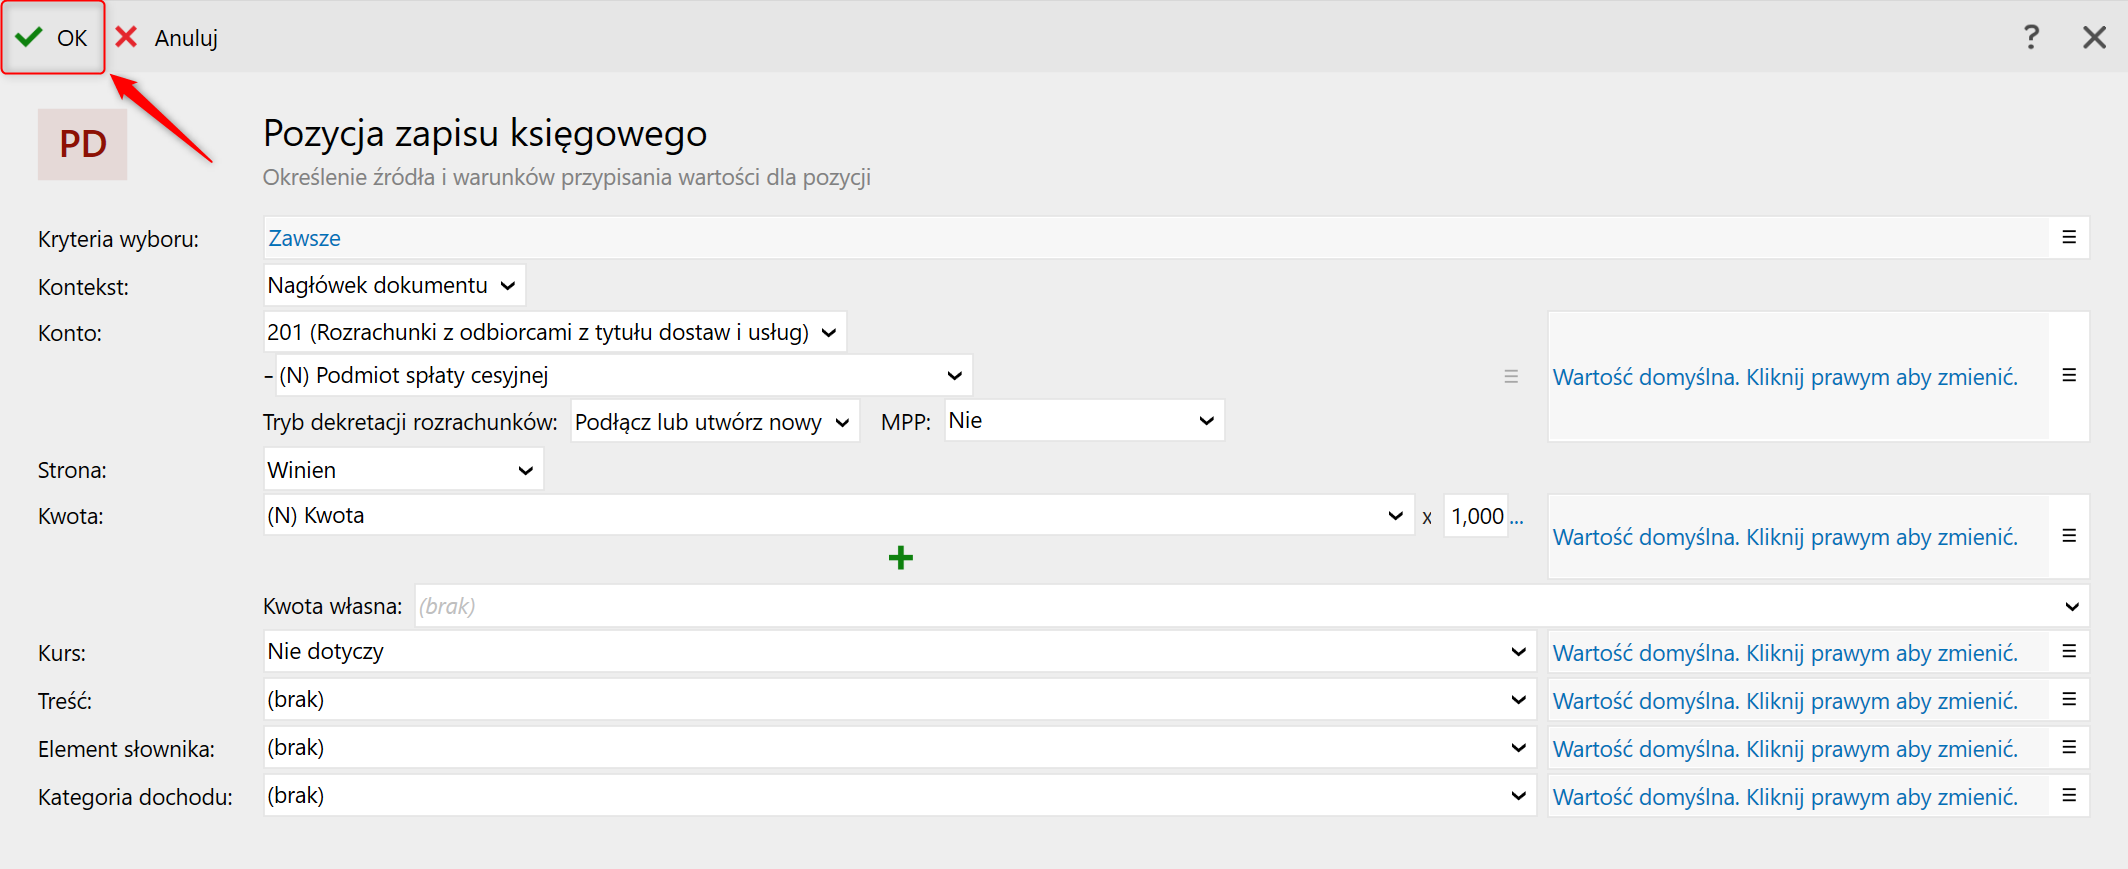This screenshot has width=2128, height=869.
Task: Open the menu icon at Element słownika row
Action: pyautogui.click(x=2069, y=748)
